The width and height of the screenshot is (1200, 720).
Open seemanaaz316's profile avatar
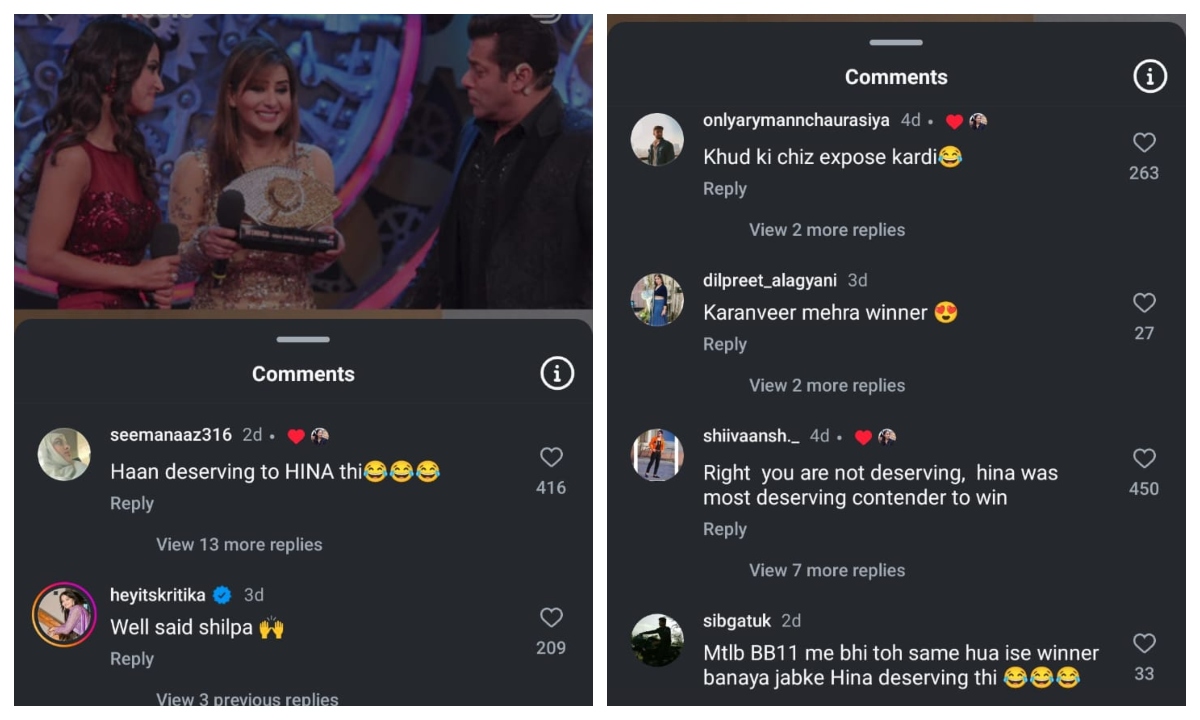coord(63,454)
